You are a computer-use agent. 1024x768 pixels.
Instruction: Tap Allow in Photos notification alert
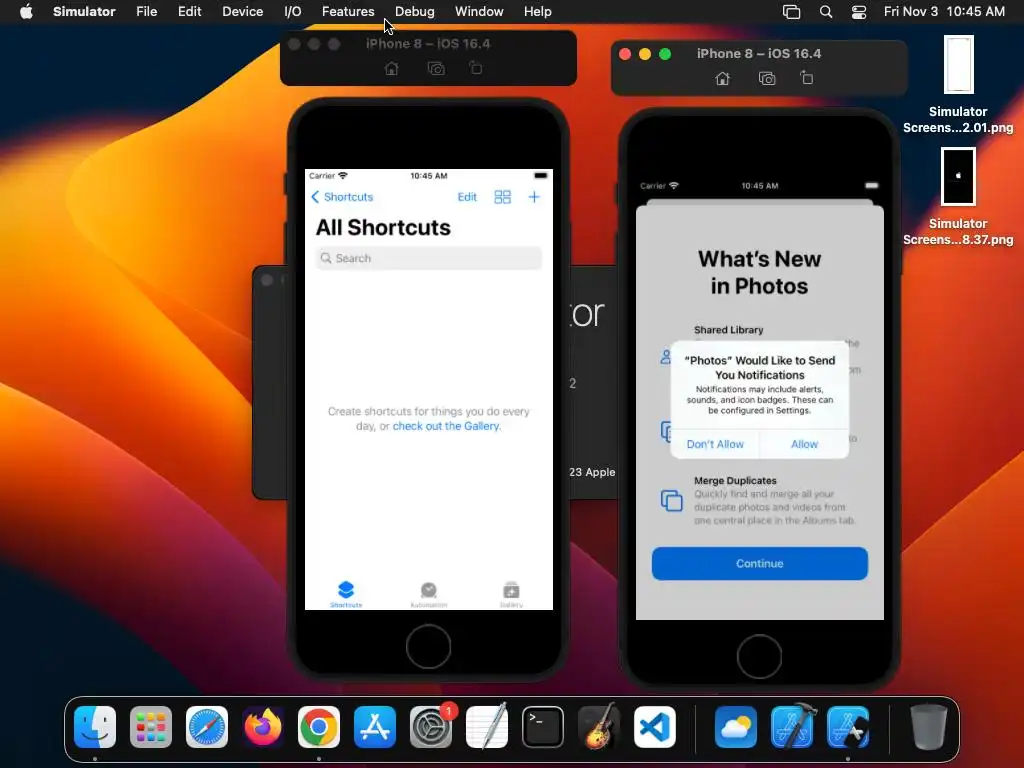[x=805, y=444]
